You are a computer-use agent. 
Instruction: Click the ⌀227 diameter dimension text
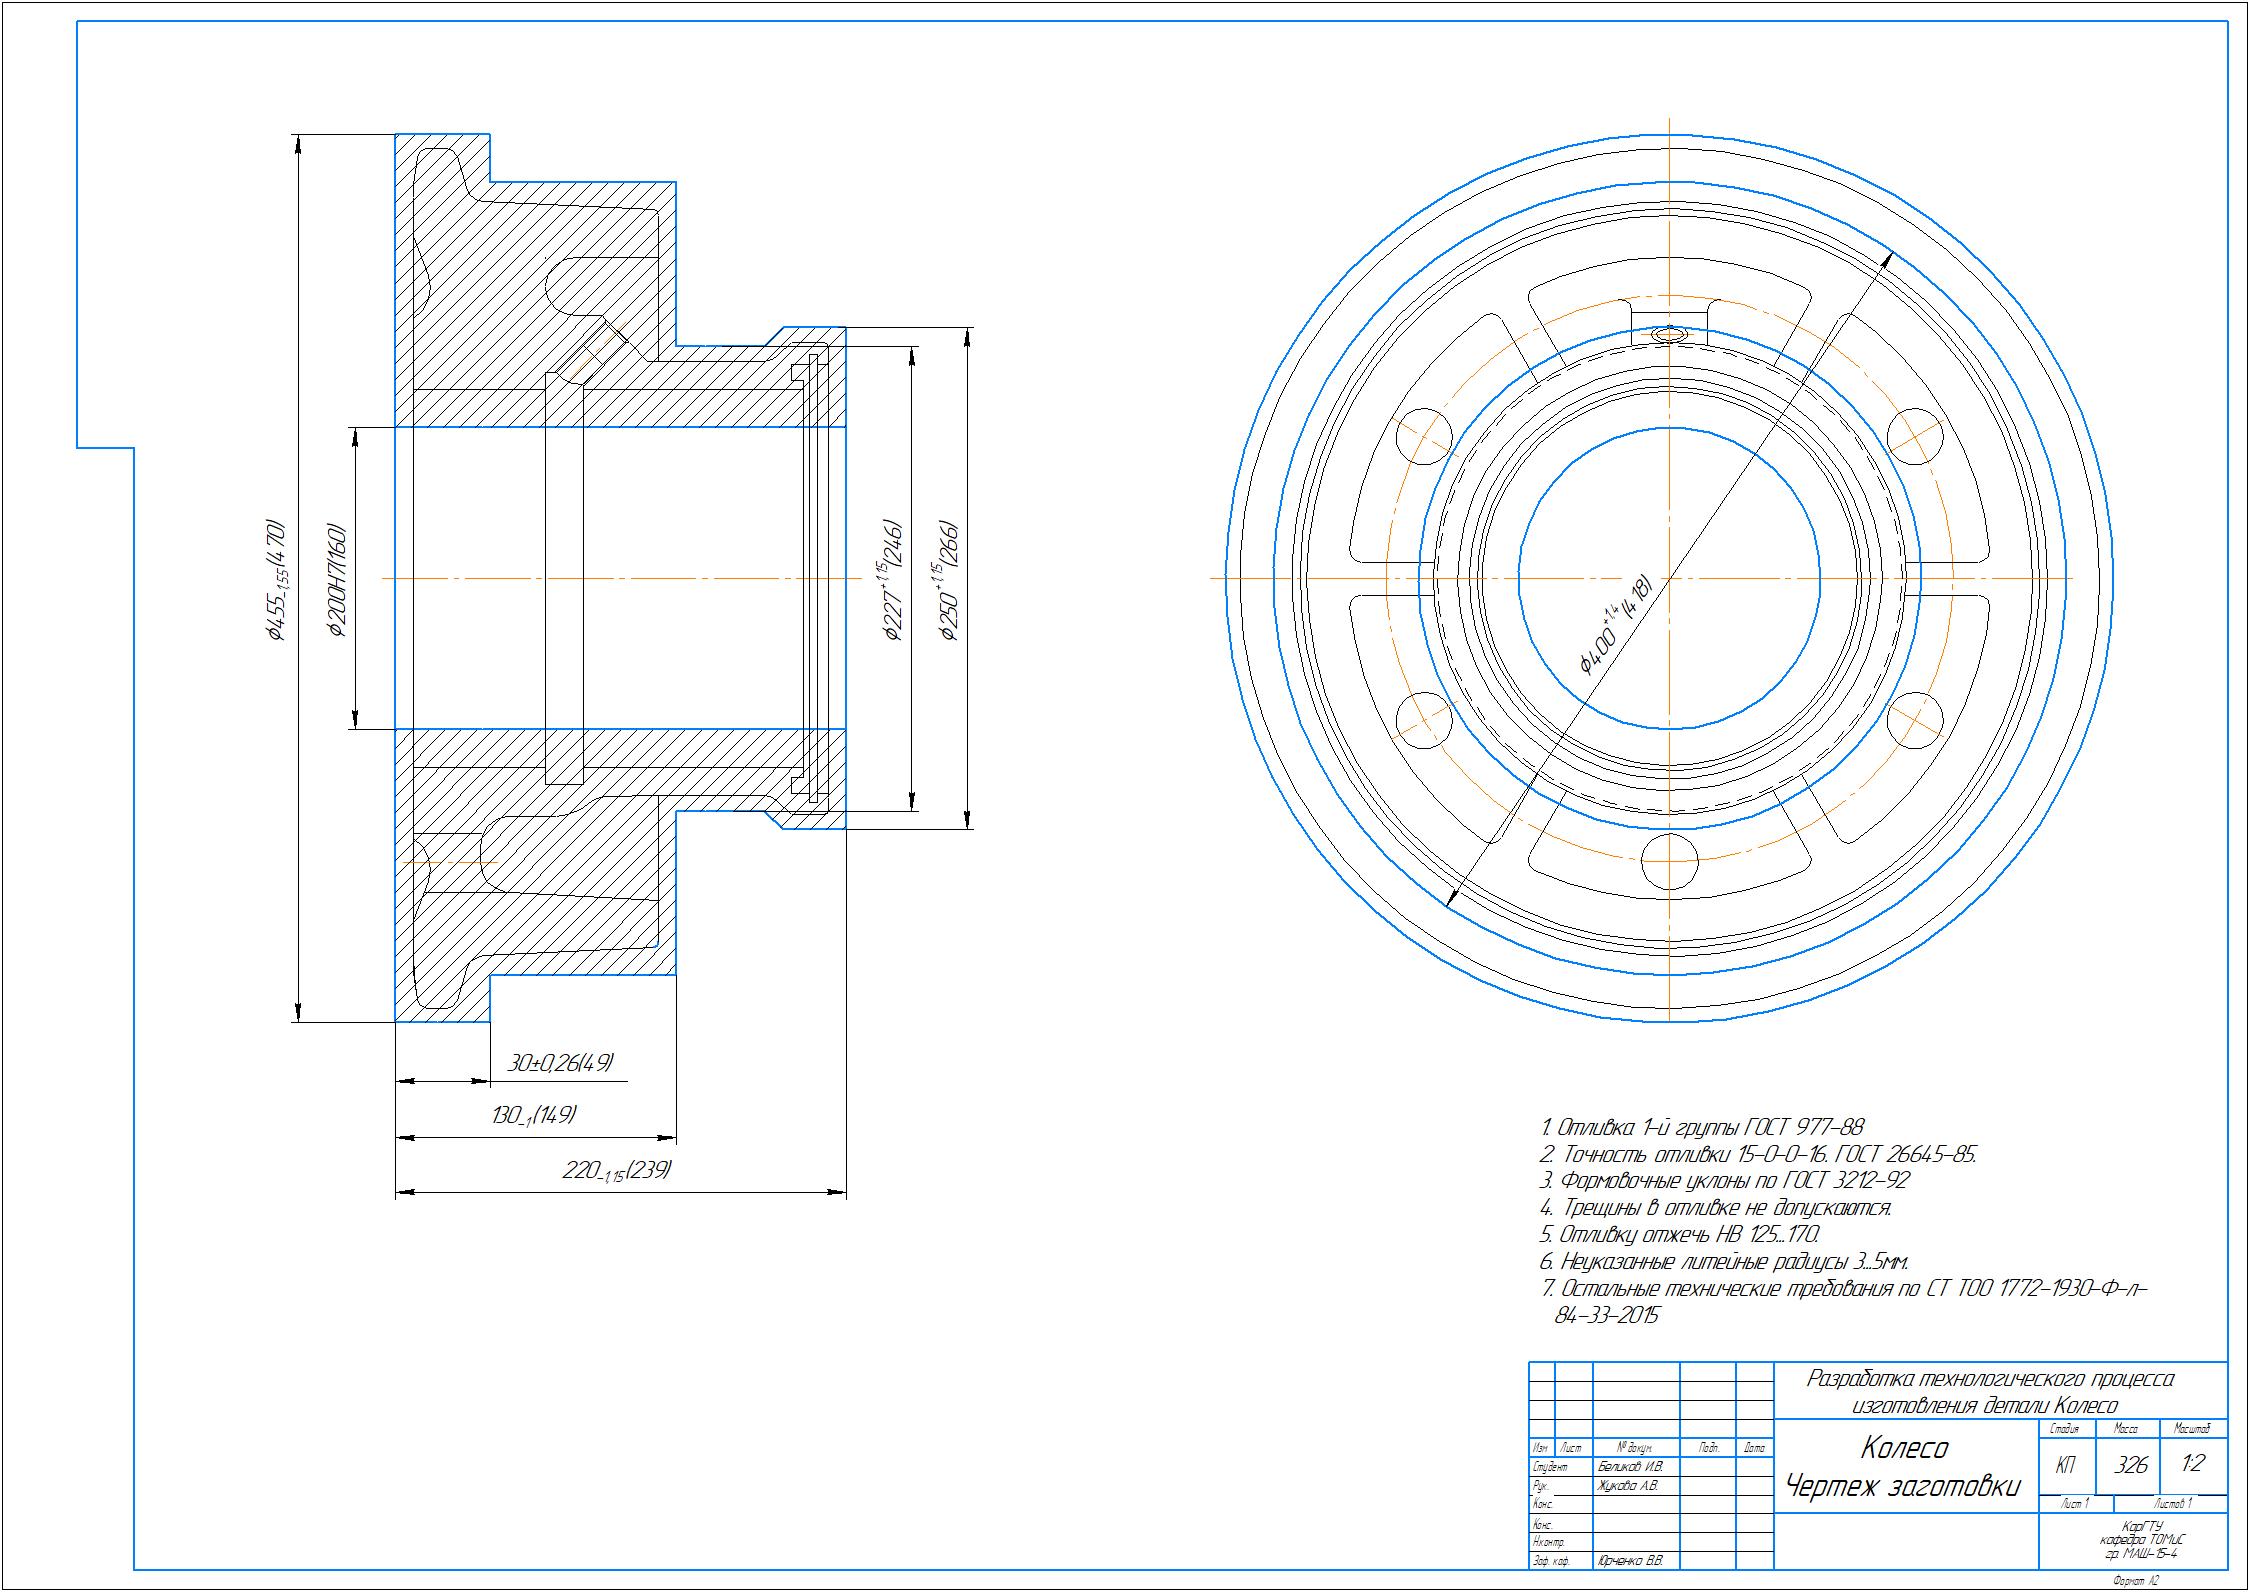click(x=893, y=578)
